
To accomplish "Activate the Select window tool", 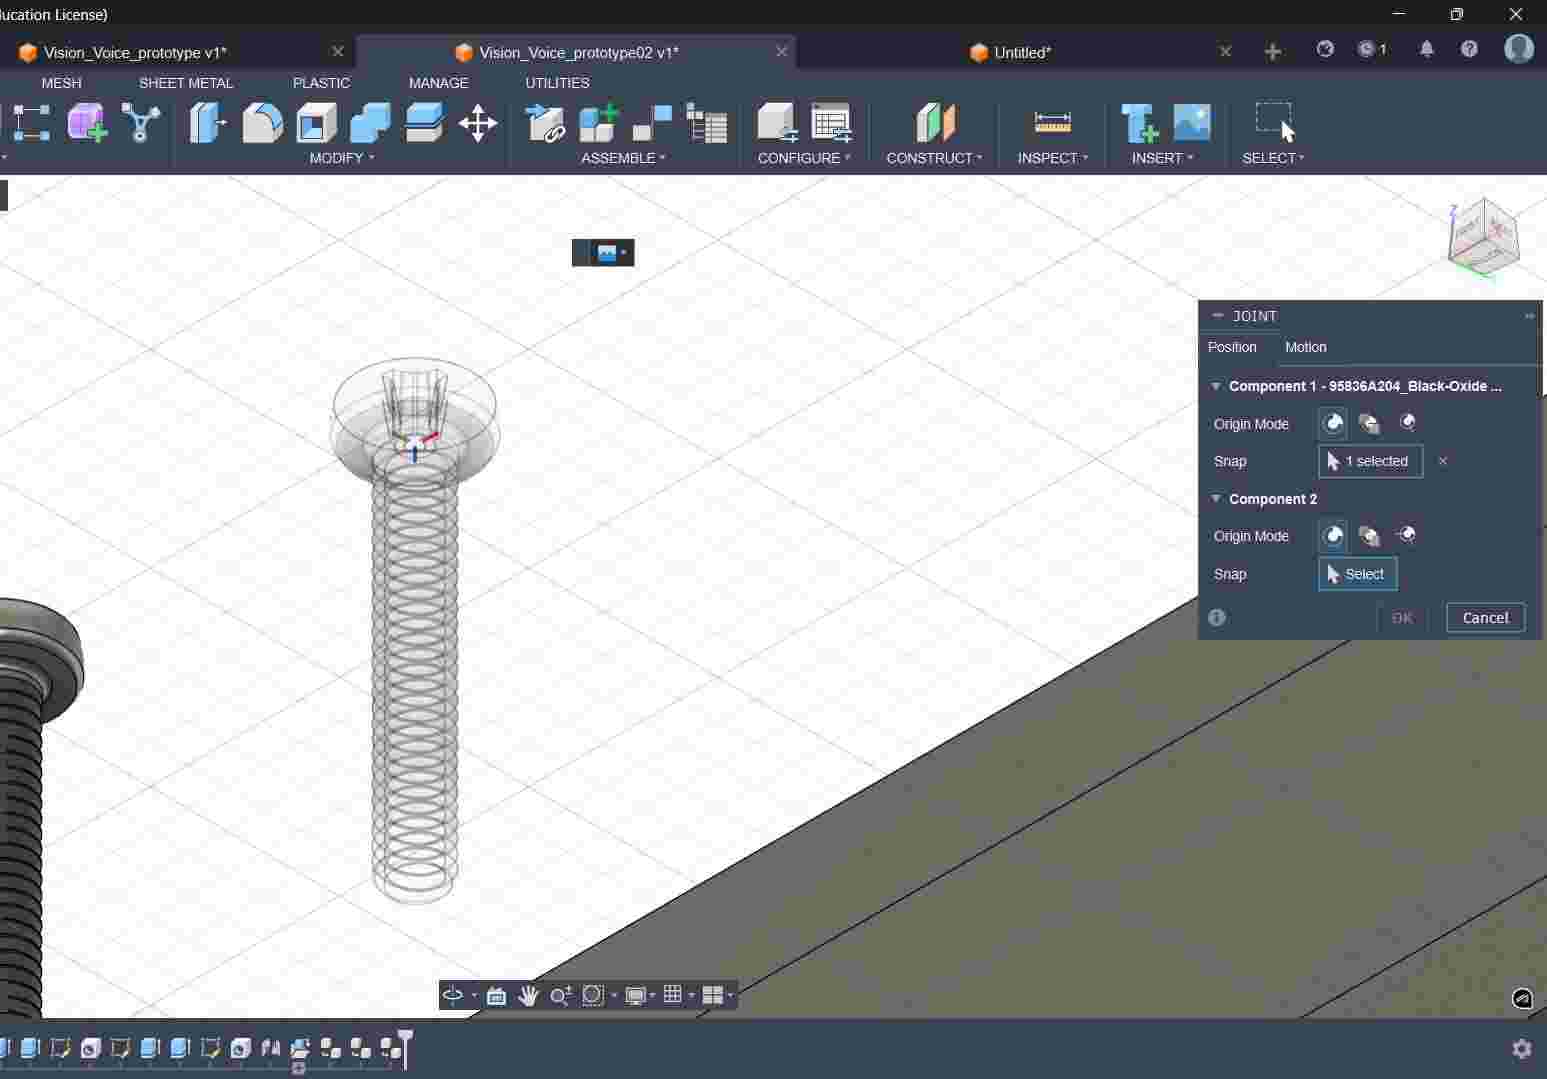I will [1274, 122].
